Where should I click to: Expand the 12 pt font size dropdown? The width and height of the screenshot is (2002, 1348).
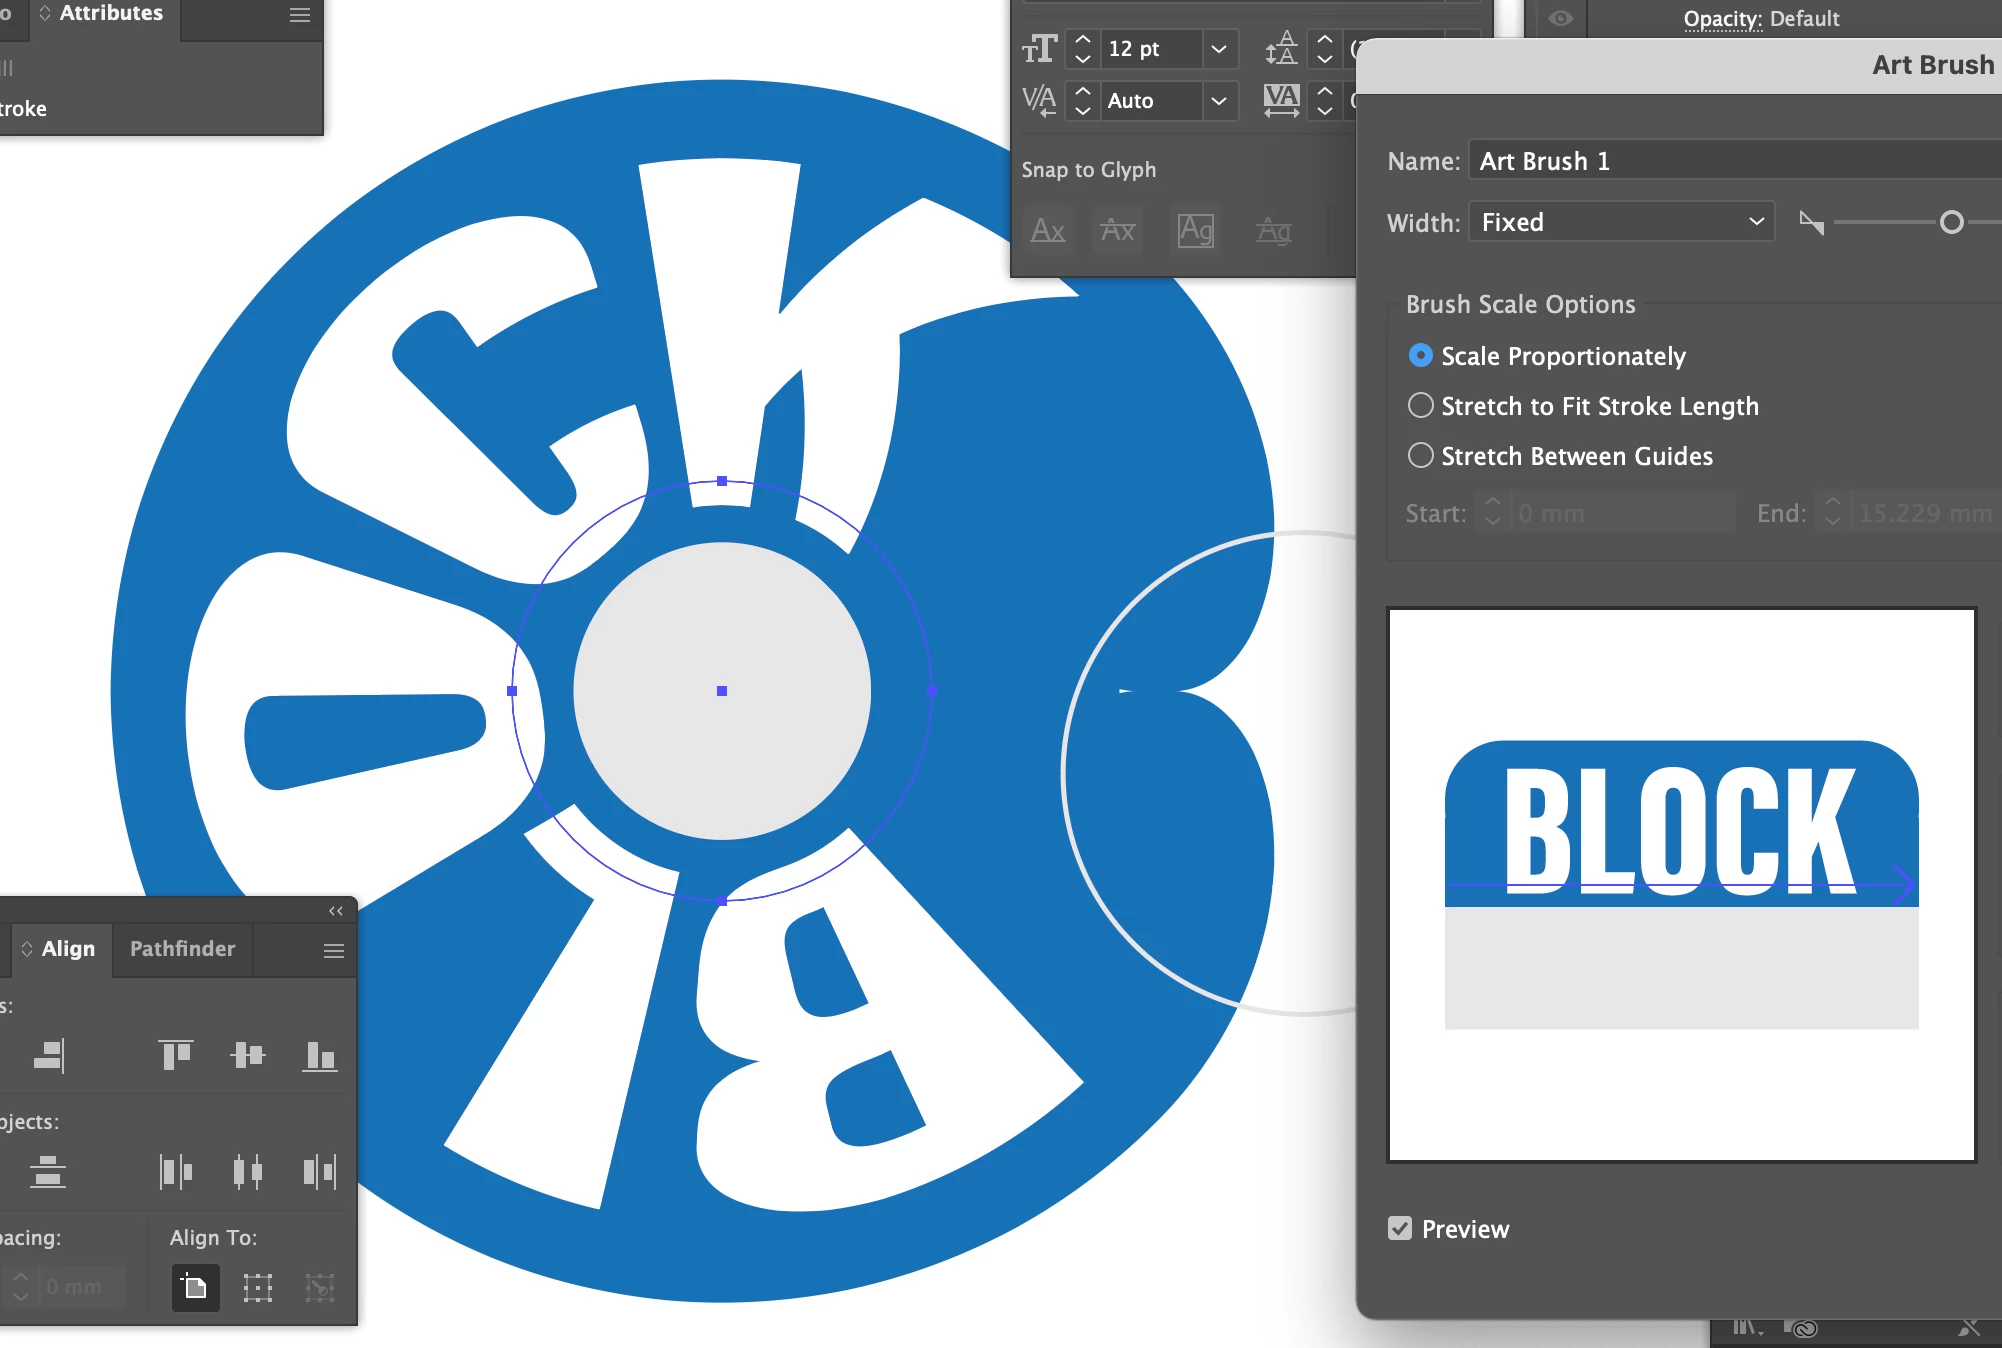coord(1218,49)
